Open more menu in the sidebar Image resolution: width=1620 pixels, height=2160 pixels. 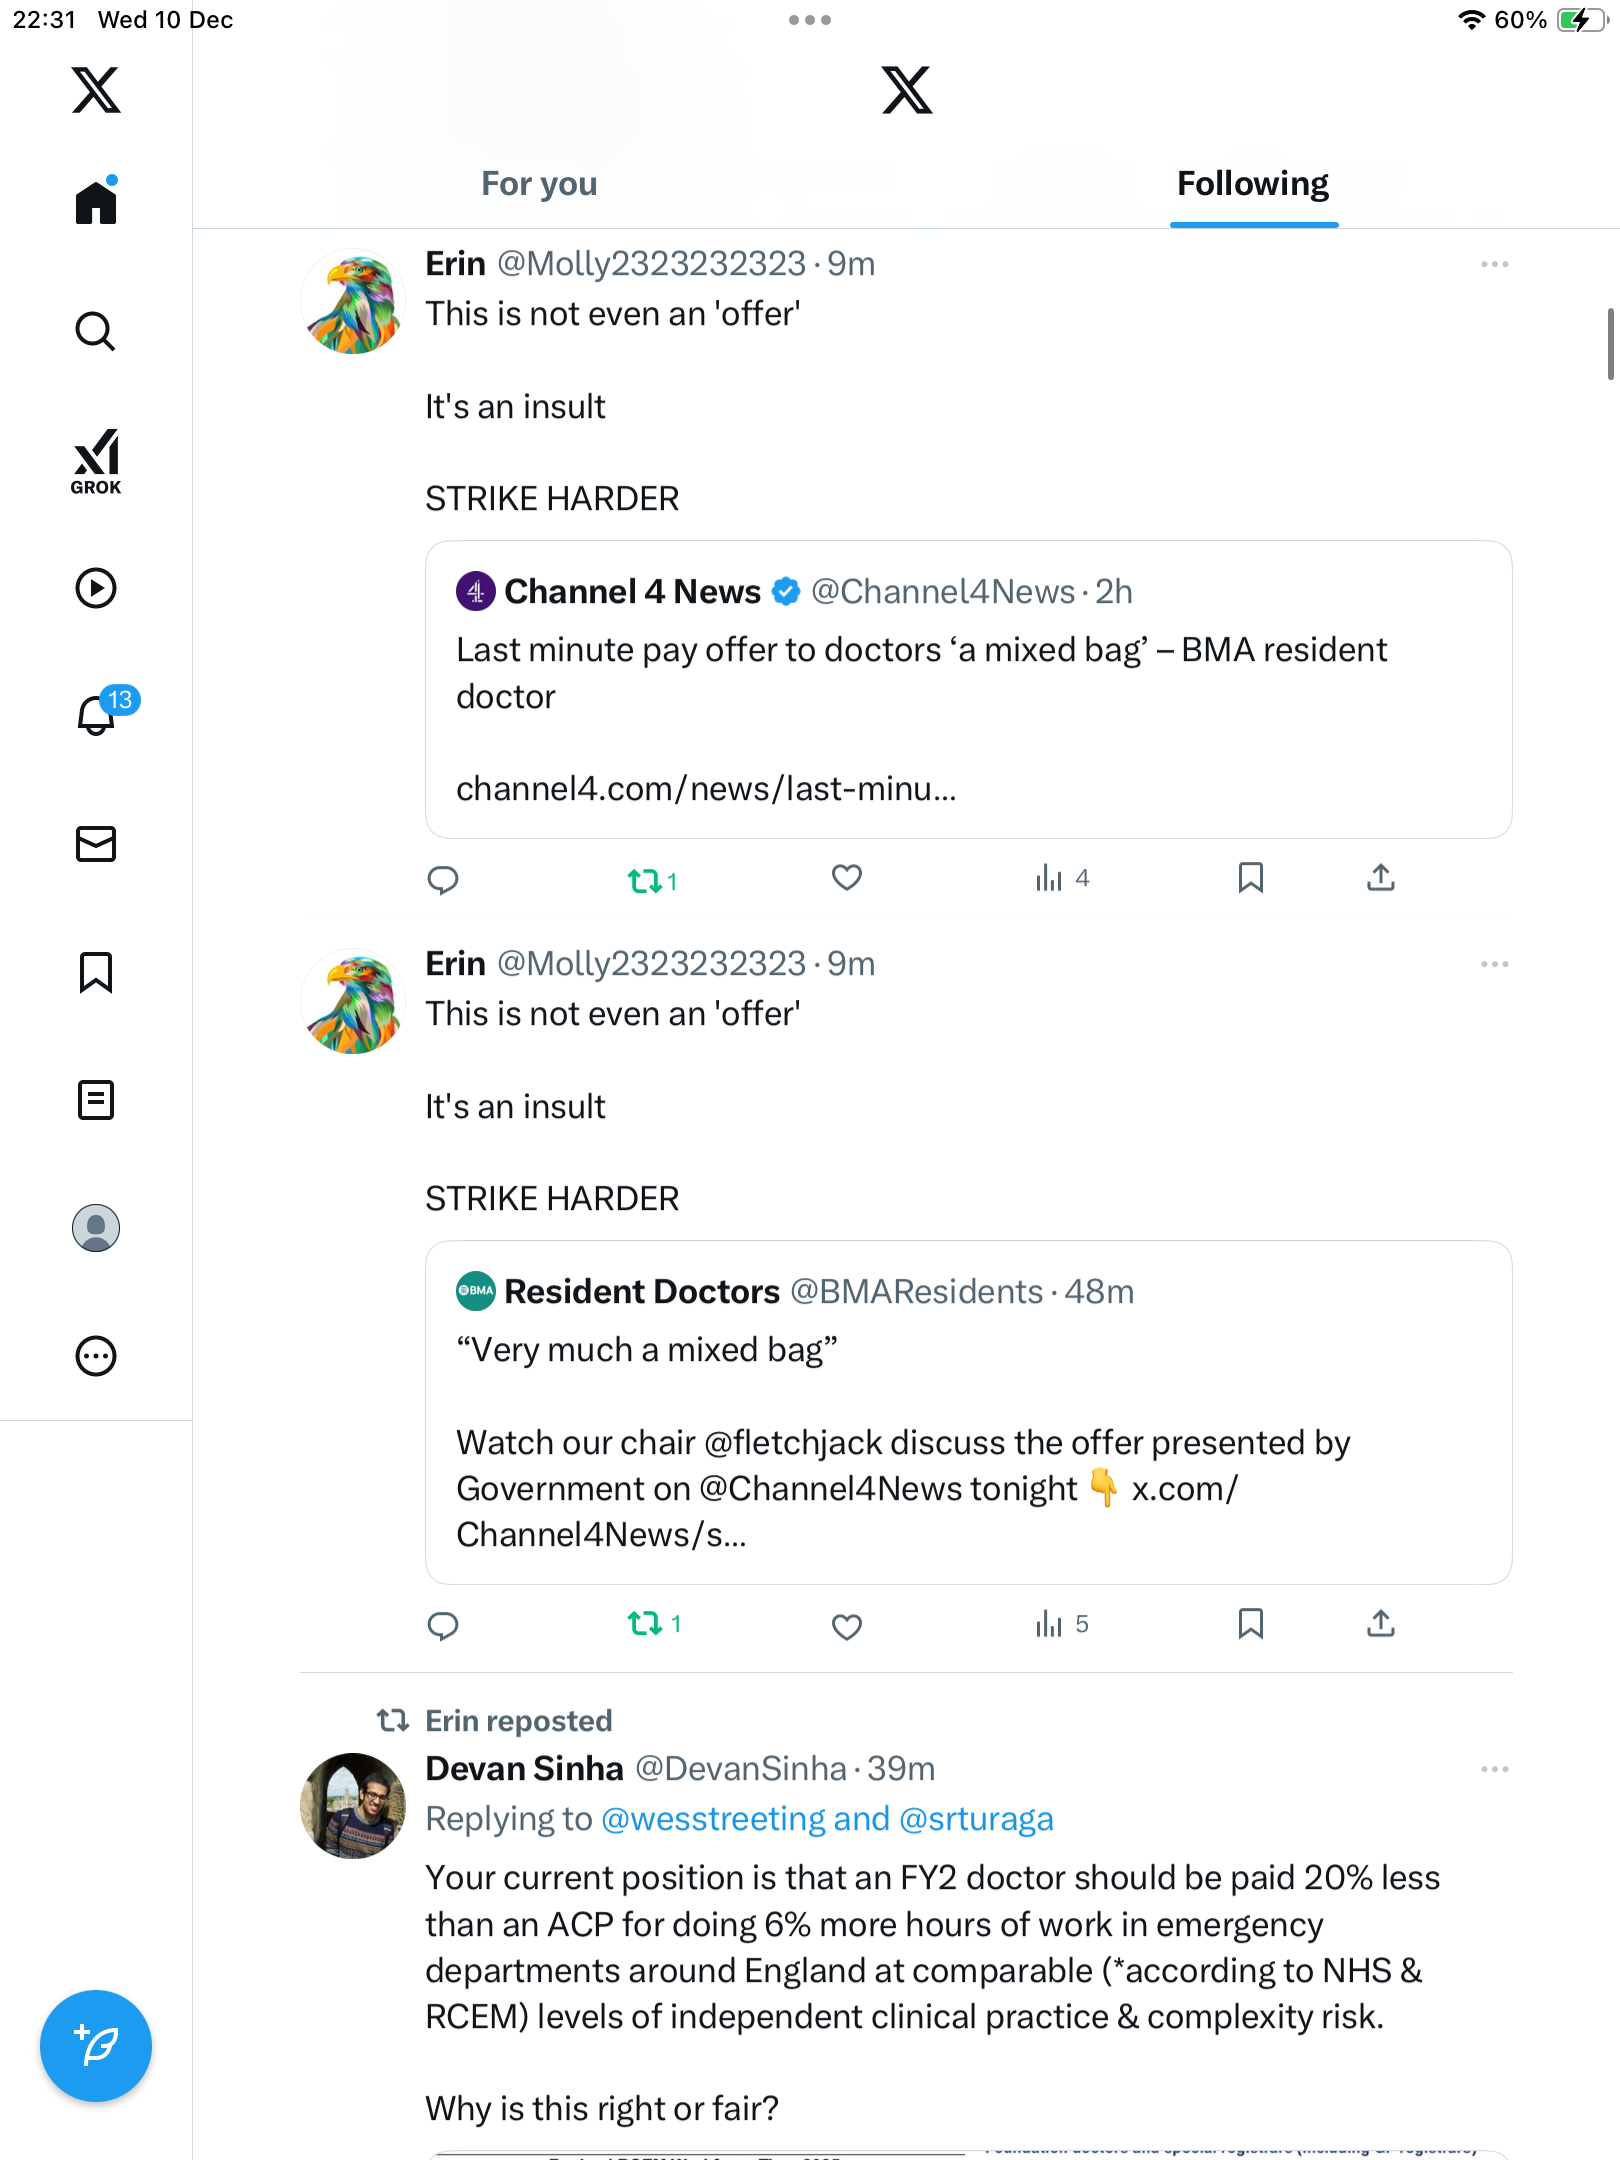pyautogui.click(x=96, y=1356)
